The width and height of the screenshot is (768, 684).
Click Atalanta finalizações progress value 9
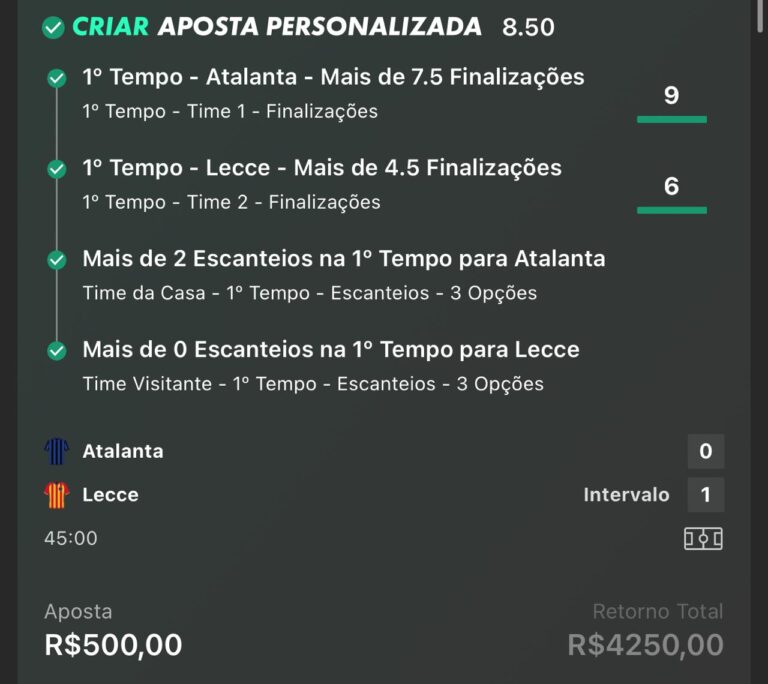pyautogui.click(x=671, y=97)
